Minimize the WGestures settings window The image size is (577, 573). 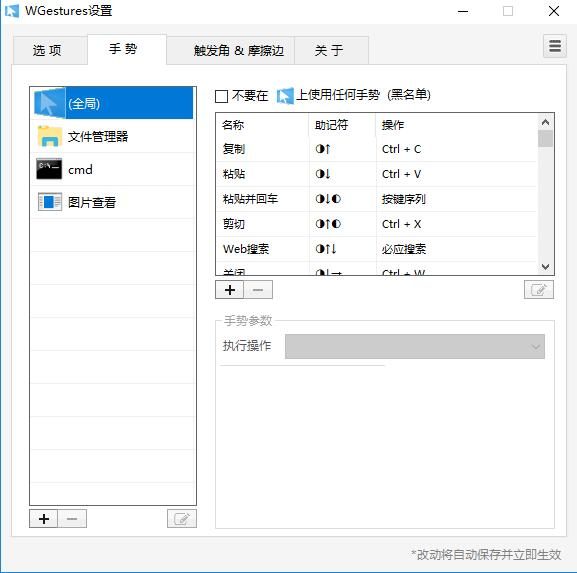point(463,11)
